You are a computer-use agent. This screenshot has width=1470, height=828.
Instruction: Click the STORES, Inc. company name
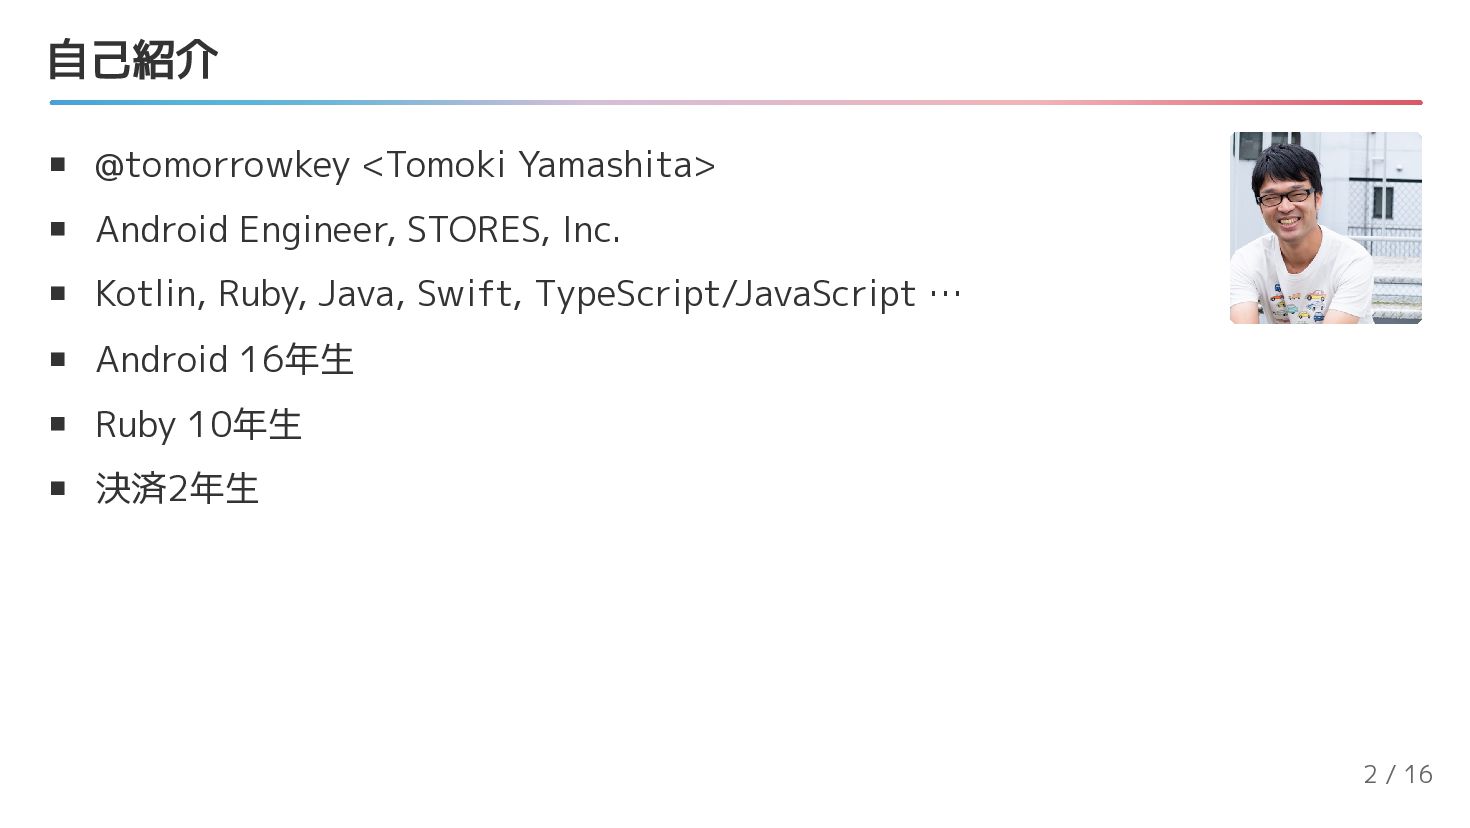(x=513, y=230)
